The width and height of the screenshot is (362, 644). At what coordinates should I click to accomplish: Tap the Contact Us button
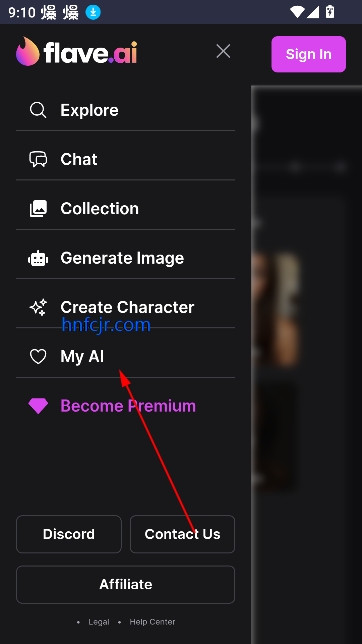(x=182, y=534)
